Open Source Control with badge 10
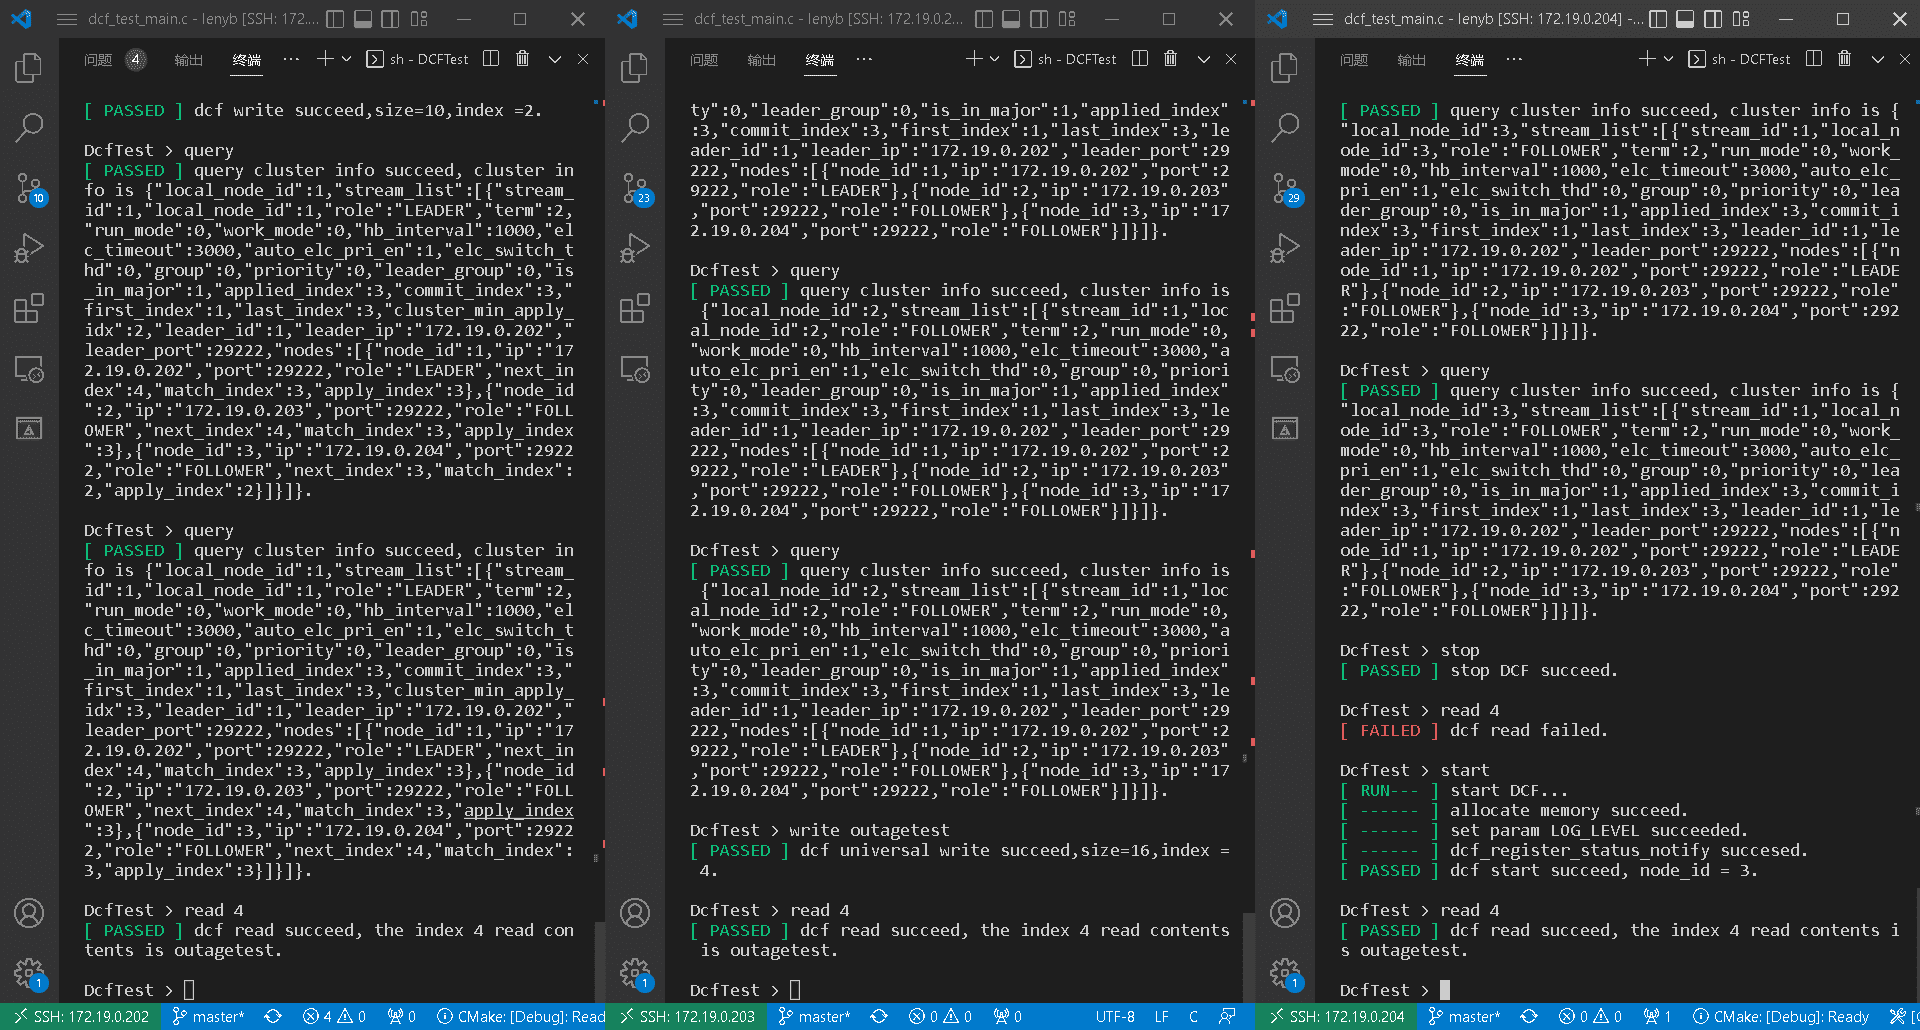1920x1030 pixels. [x=29, y=188]
